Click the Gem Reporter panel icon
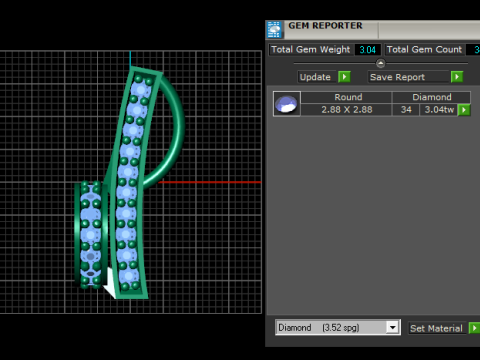 (274, 30)
